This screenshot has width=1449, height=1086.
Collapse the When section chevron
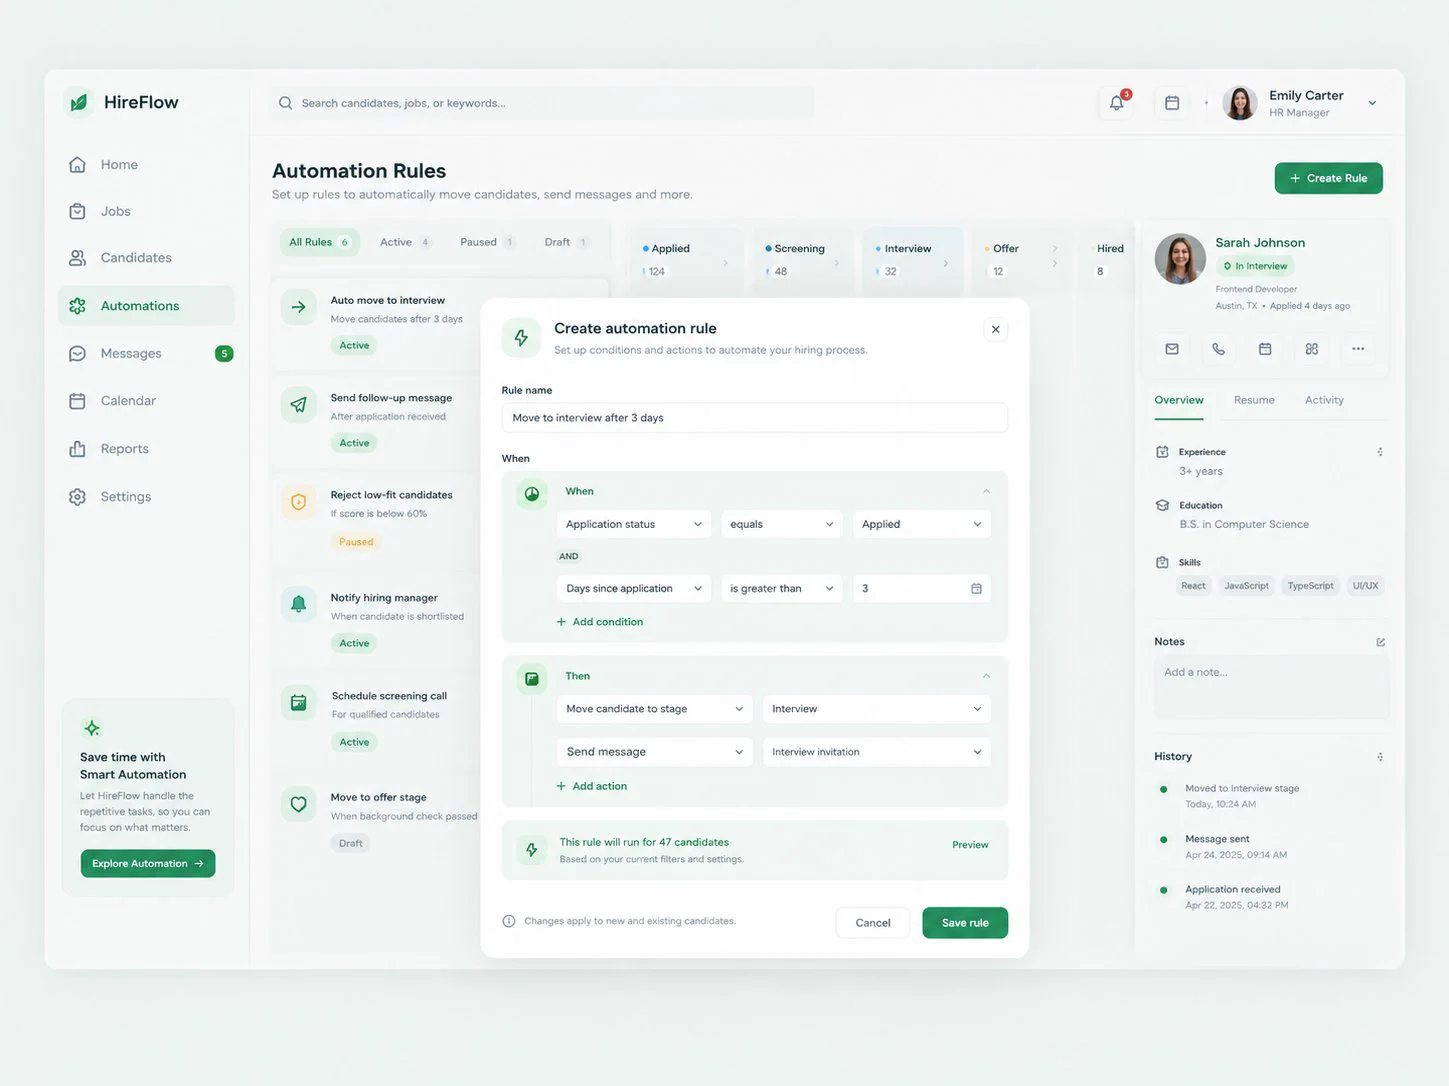(986, 491)
